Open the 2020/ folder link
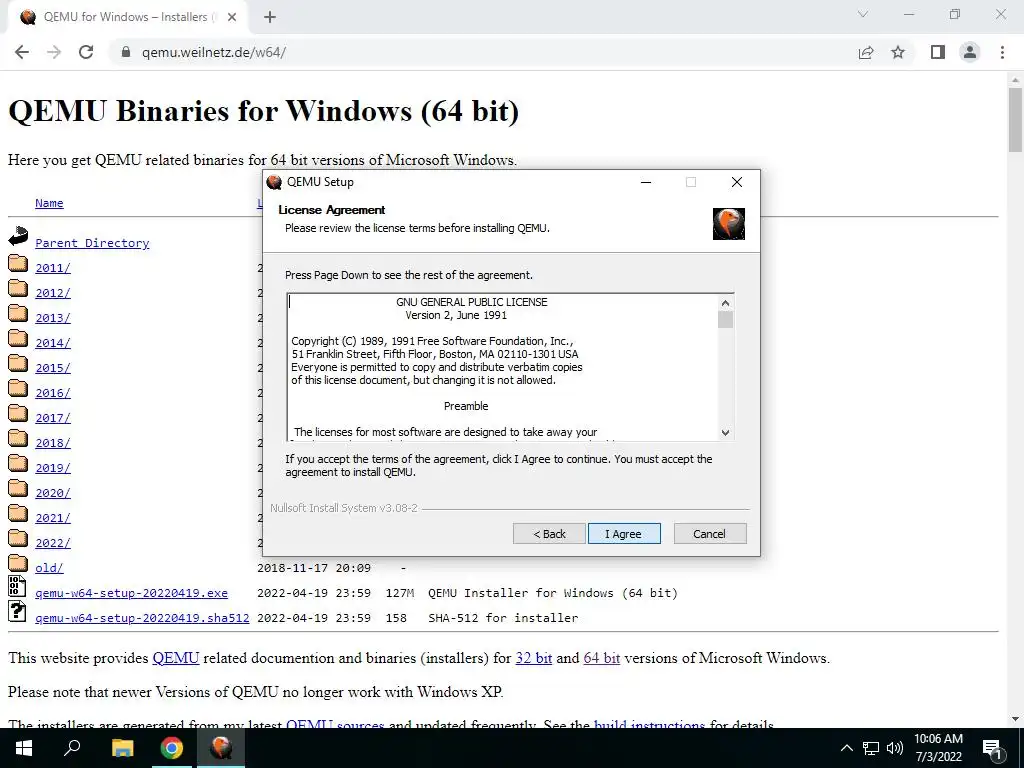The height and width of the screenshot is (768, 1024). click(53, 493)
